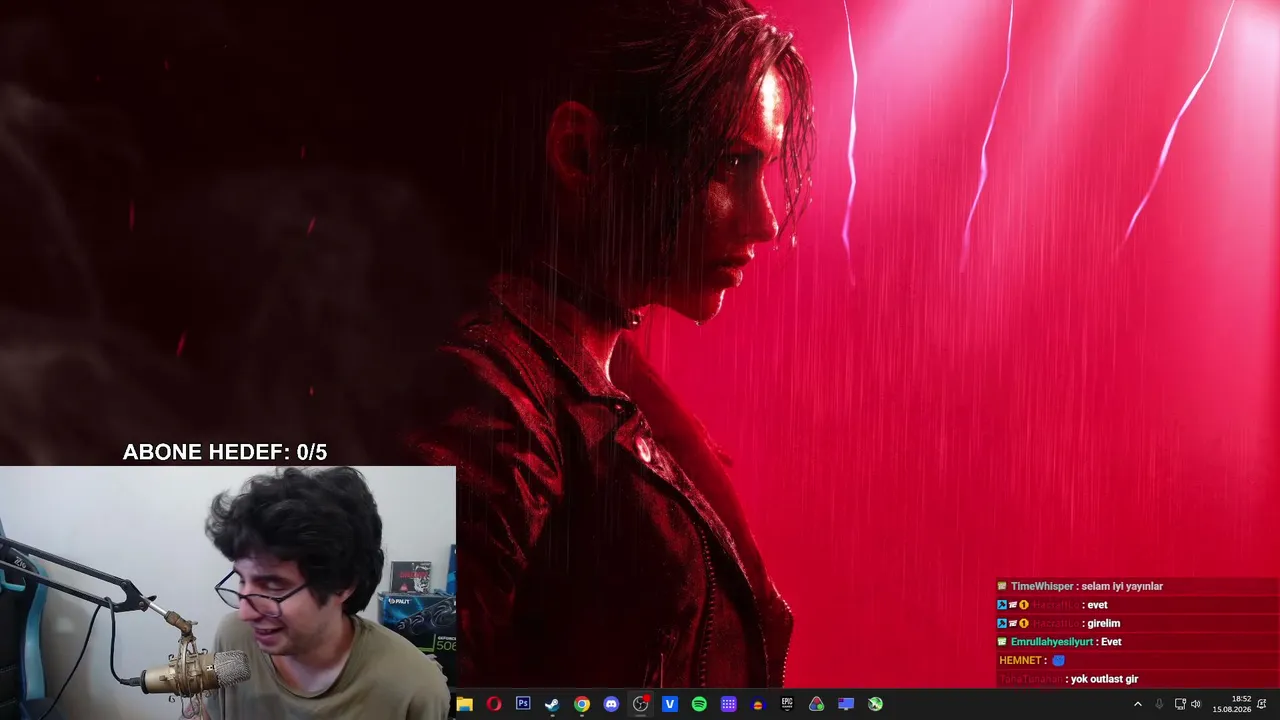Open the notification center icon
This screenshot has height=720, width=1280.
coord(1263,704)
